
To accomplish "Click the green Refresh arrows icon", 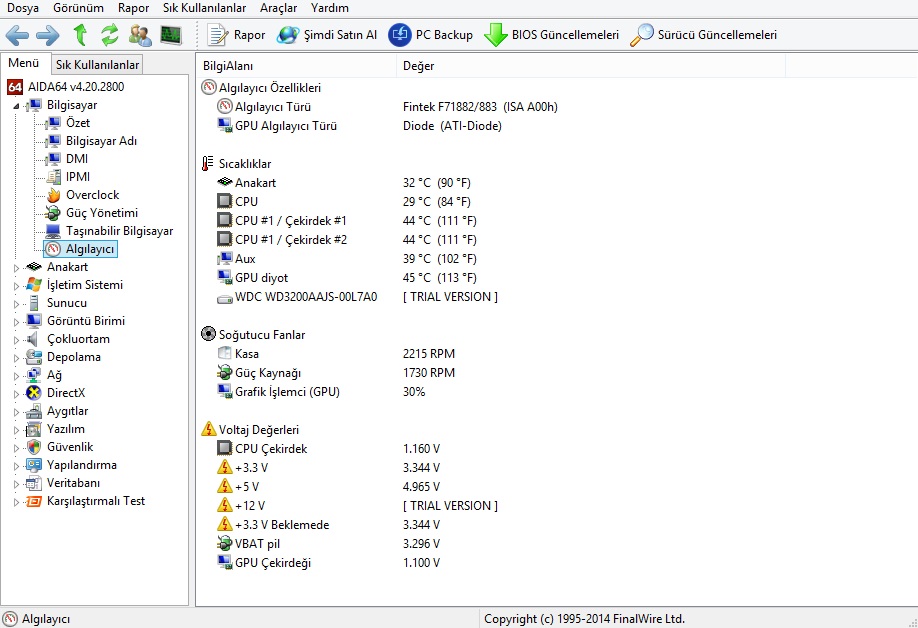I will coord(109,35).
